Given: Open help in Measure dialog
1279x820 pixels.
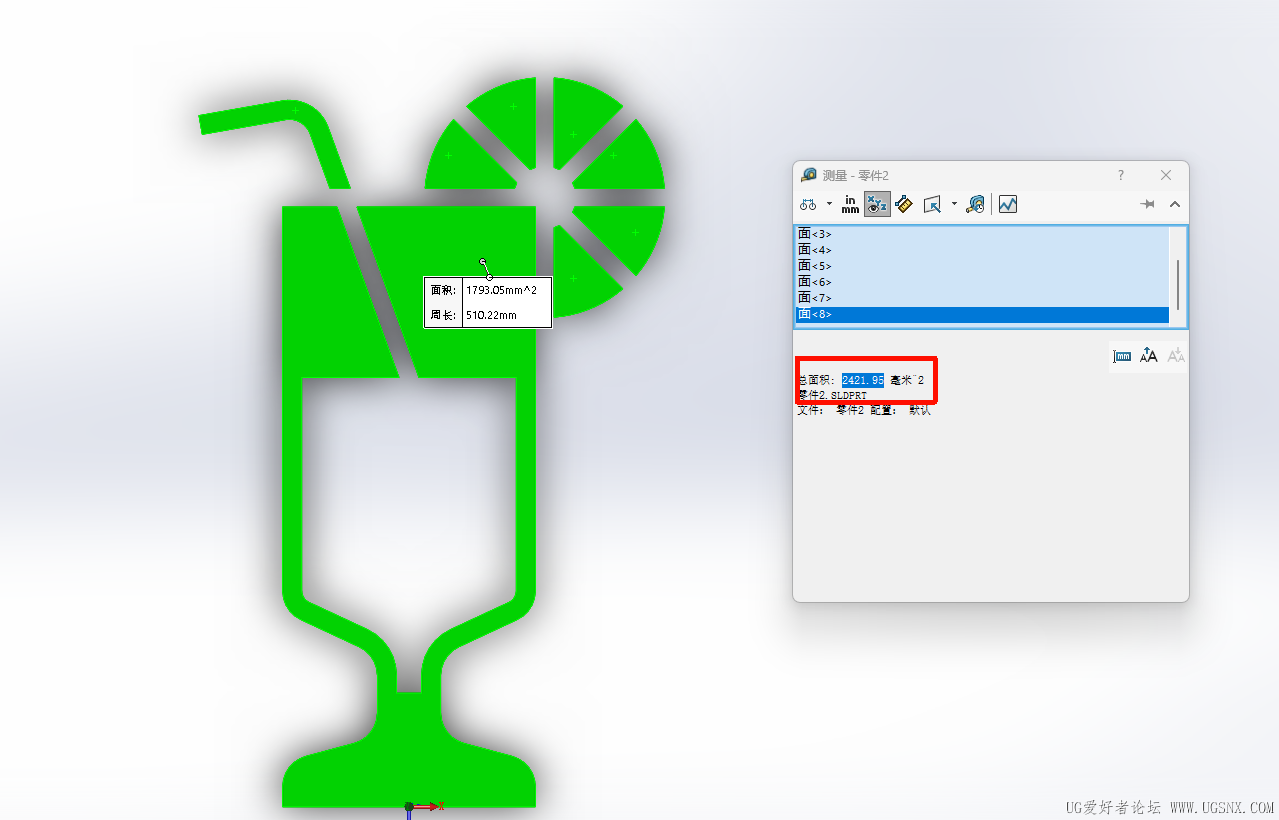Looking at the screenshot, I should [x=1120, y=175].
